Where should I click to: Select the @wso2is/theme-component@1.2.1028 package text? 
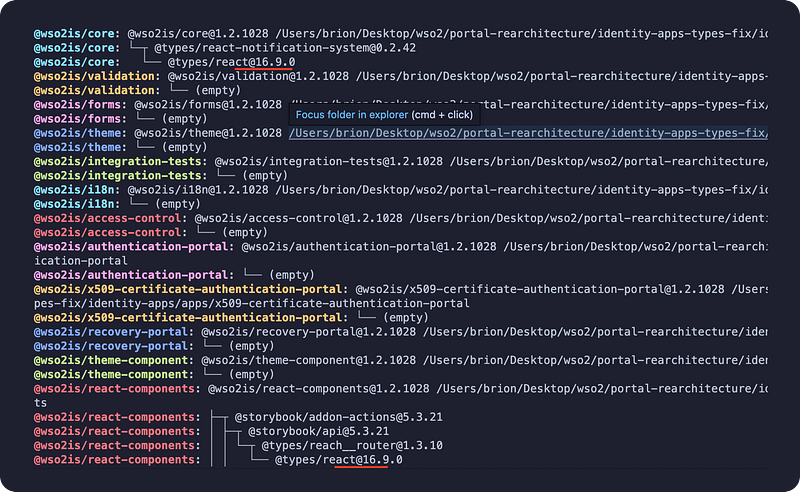pos(309,360)
